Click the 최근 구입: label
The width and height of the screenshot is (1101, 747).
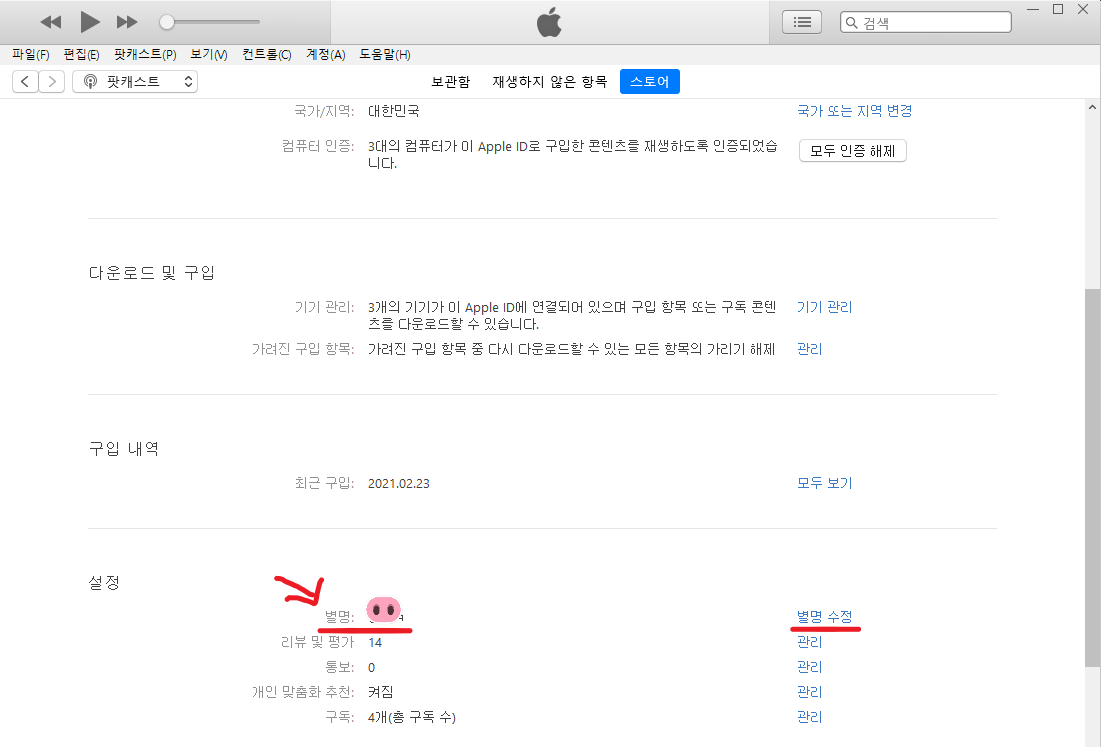pos(324,483)
